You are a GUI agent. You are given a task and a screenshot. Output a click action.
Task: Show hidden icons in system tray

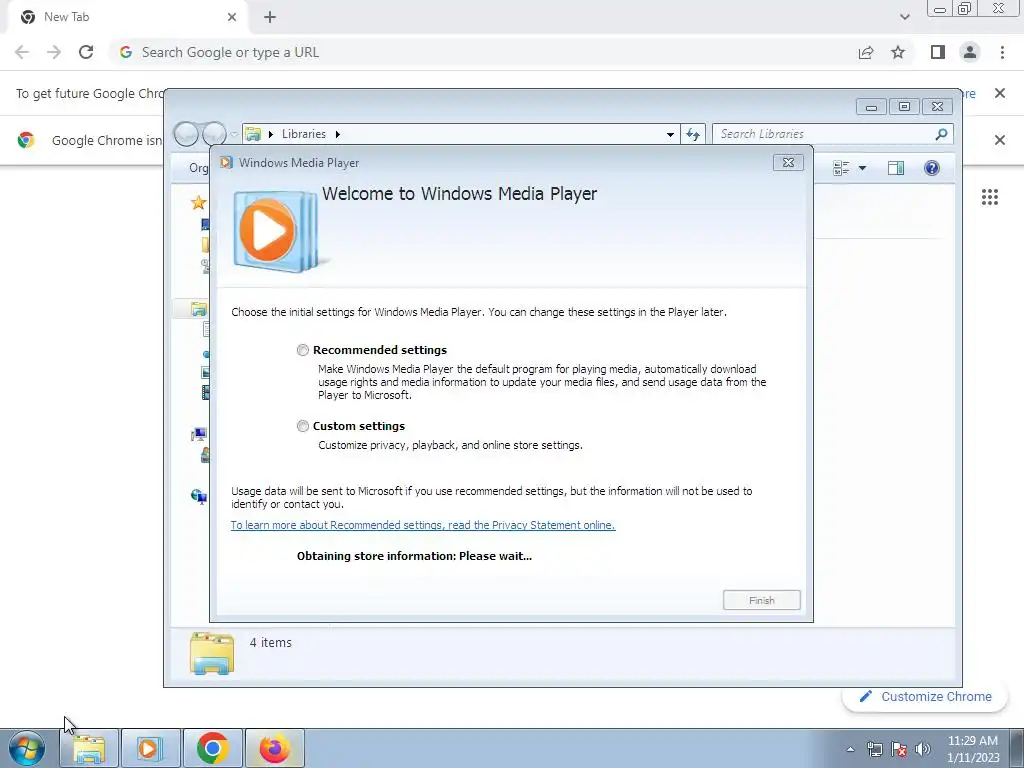click(x=850, y=750)
